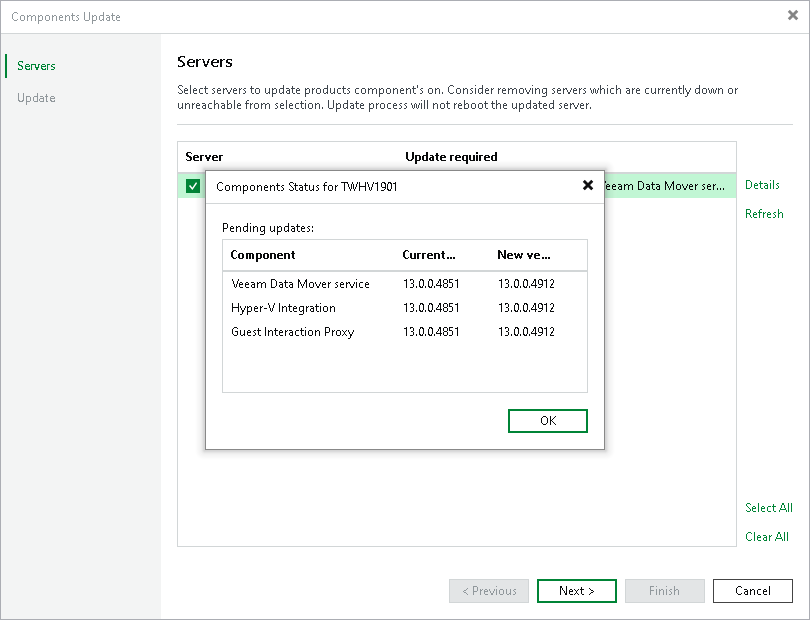Uncheck the server row checkbox

click(x=193, y=185)
